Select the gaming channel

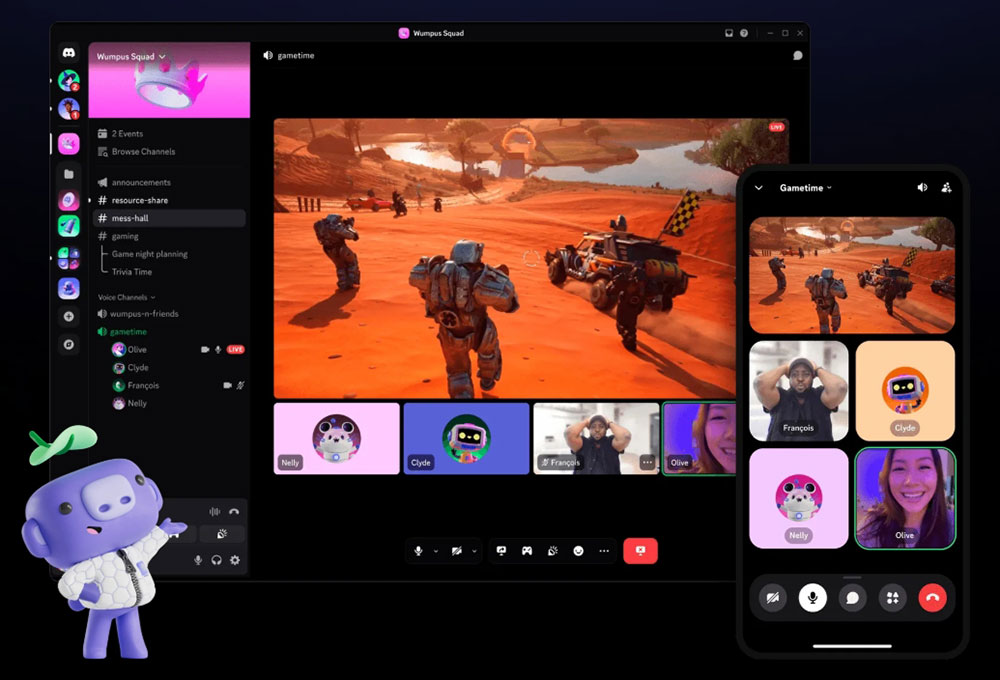169,236
